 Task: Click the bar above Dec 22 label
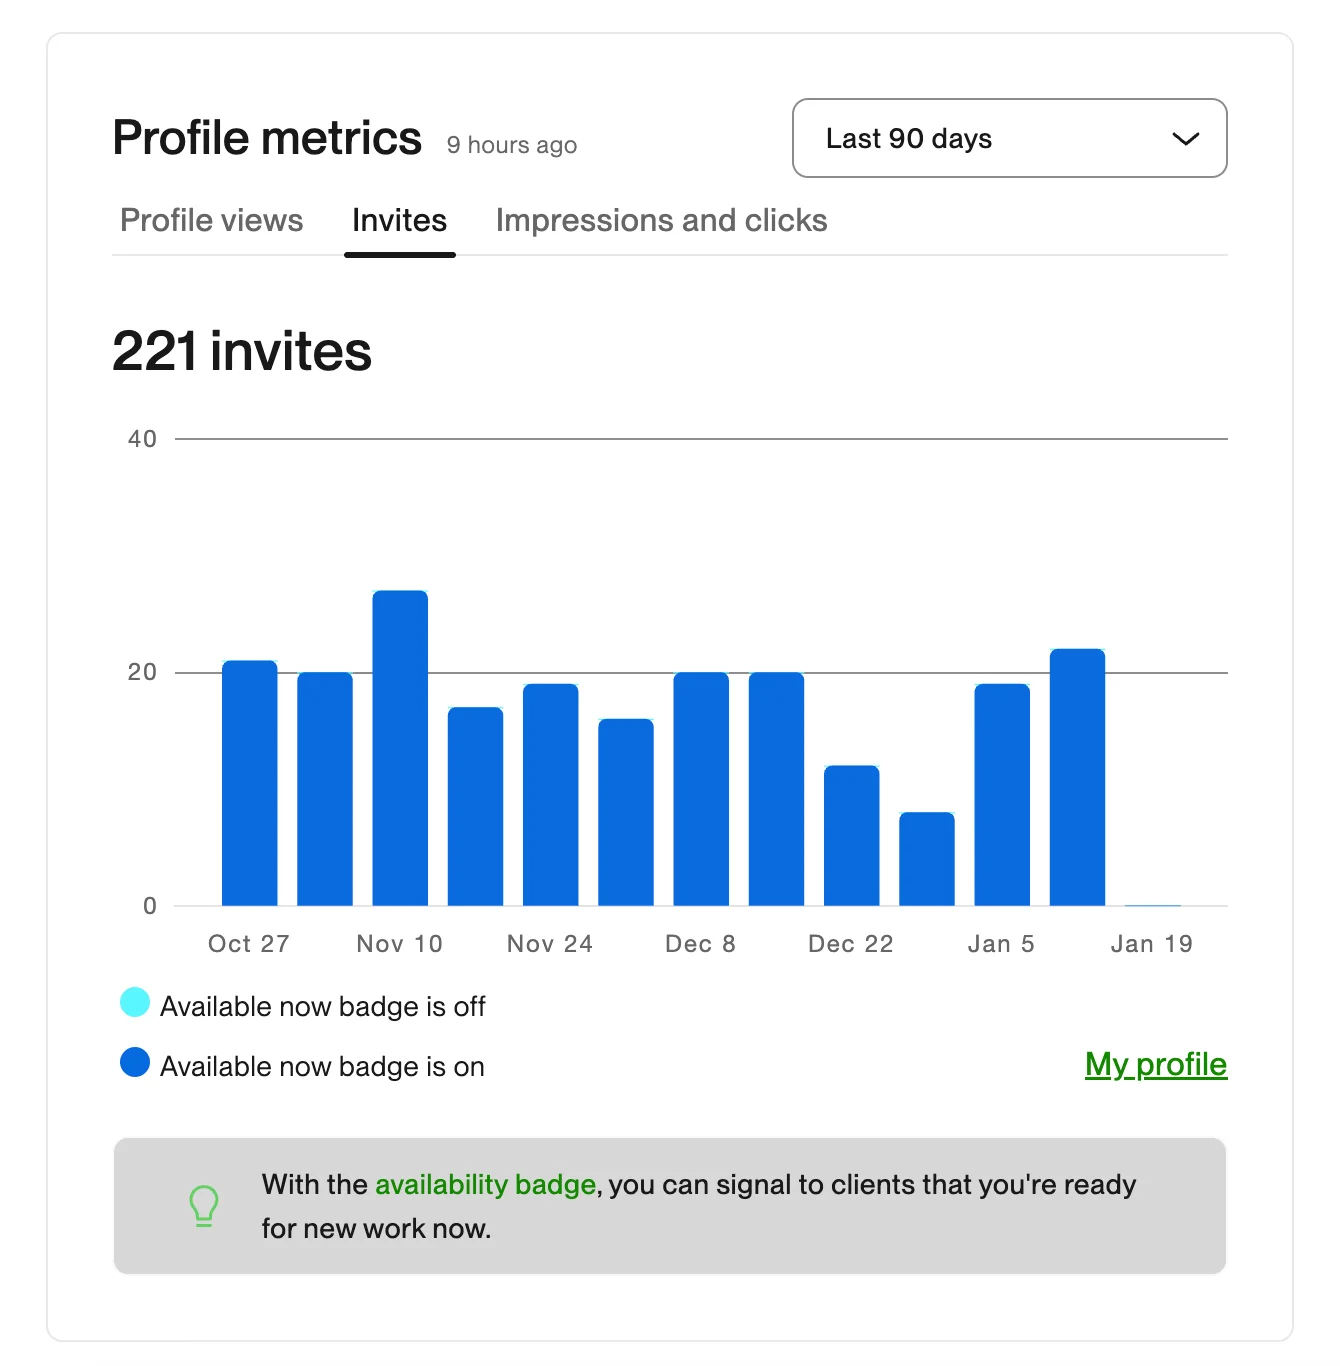(x=851, y=836)
